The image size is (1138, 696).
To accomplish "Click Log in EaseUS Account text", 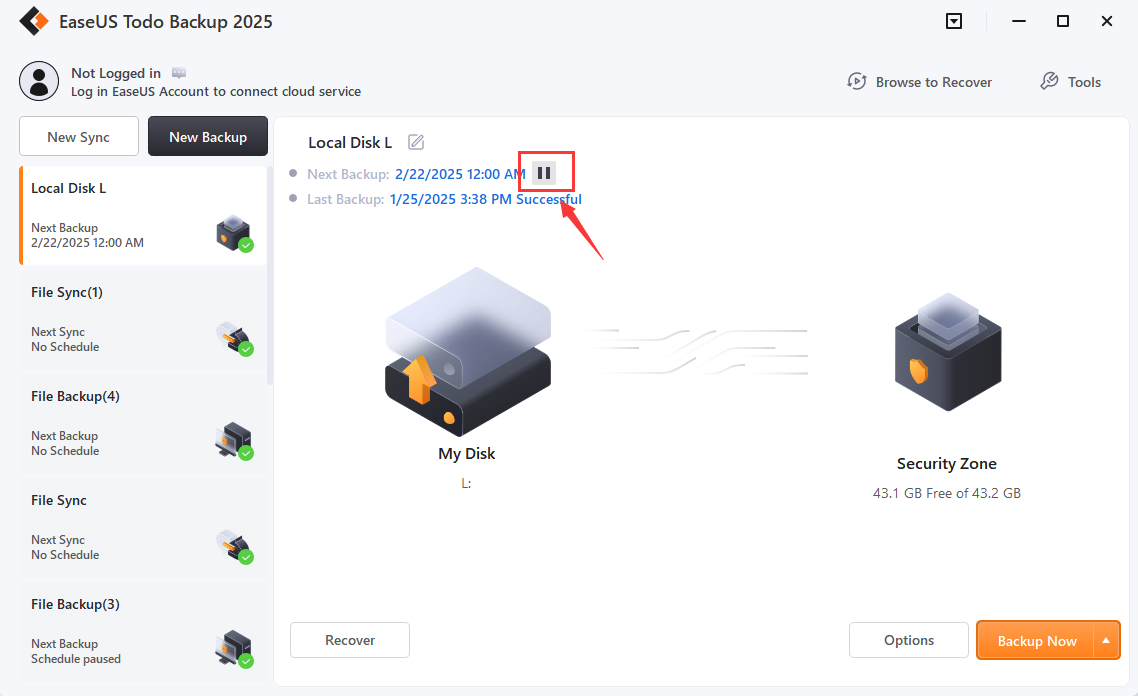I will 216,91.
